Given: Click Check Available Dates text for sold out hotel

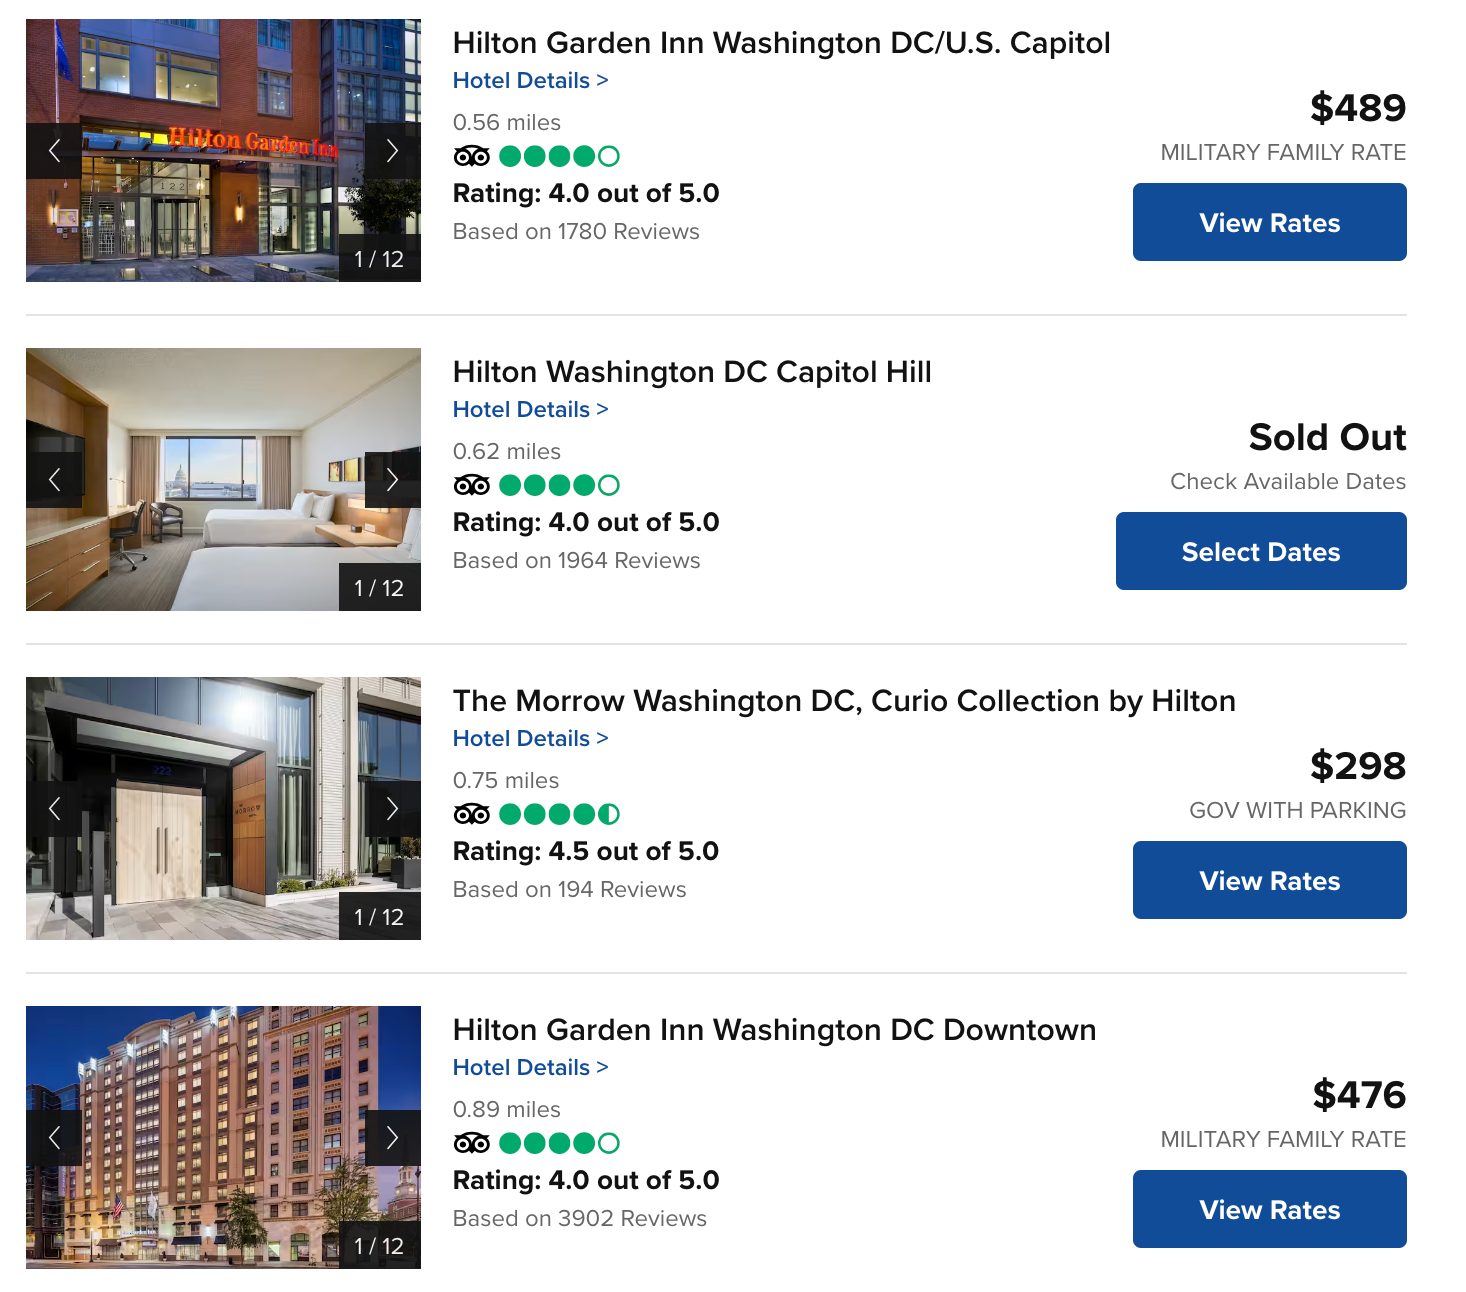Looking at the screenshot, I should click(1288, 481).
